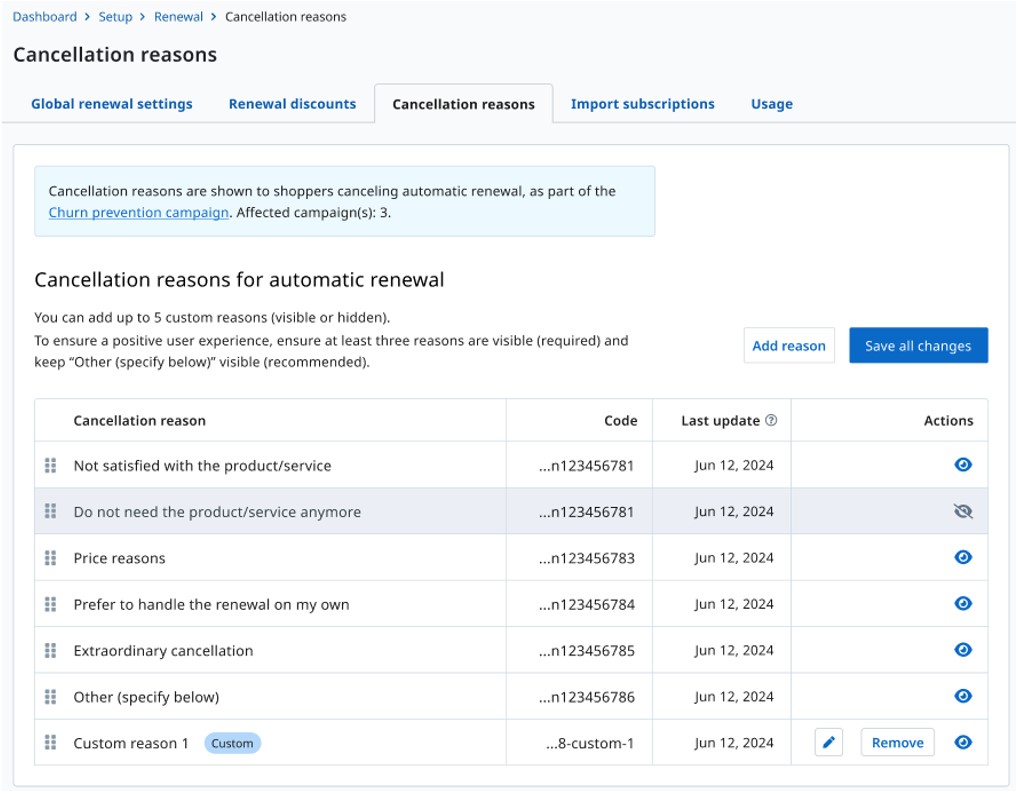This screenshot has height=791, width=1022.
Task: Hide the Not satisfied with product/service reason
Action: click(x=963, y=465)
